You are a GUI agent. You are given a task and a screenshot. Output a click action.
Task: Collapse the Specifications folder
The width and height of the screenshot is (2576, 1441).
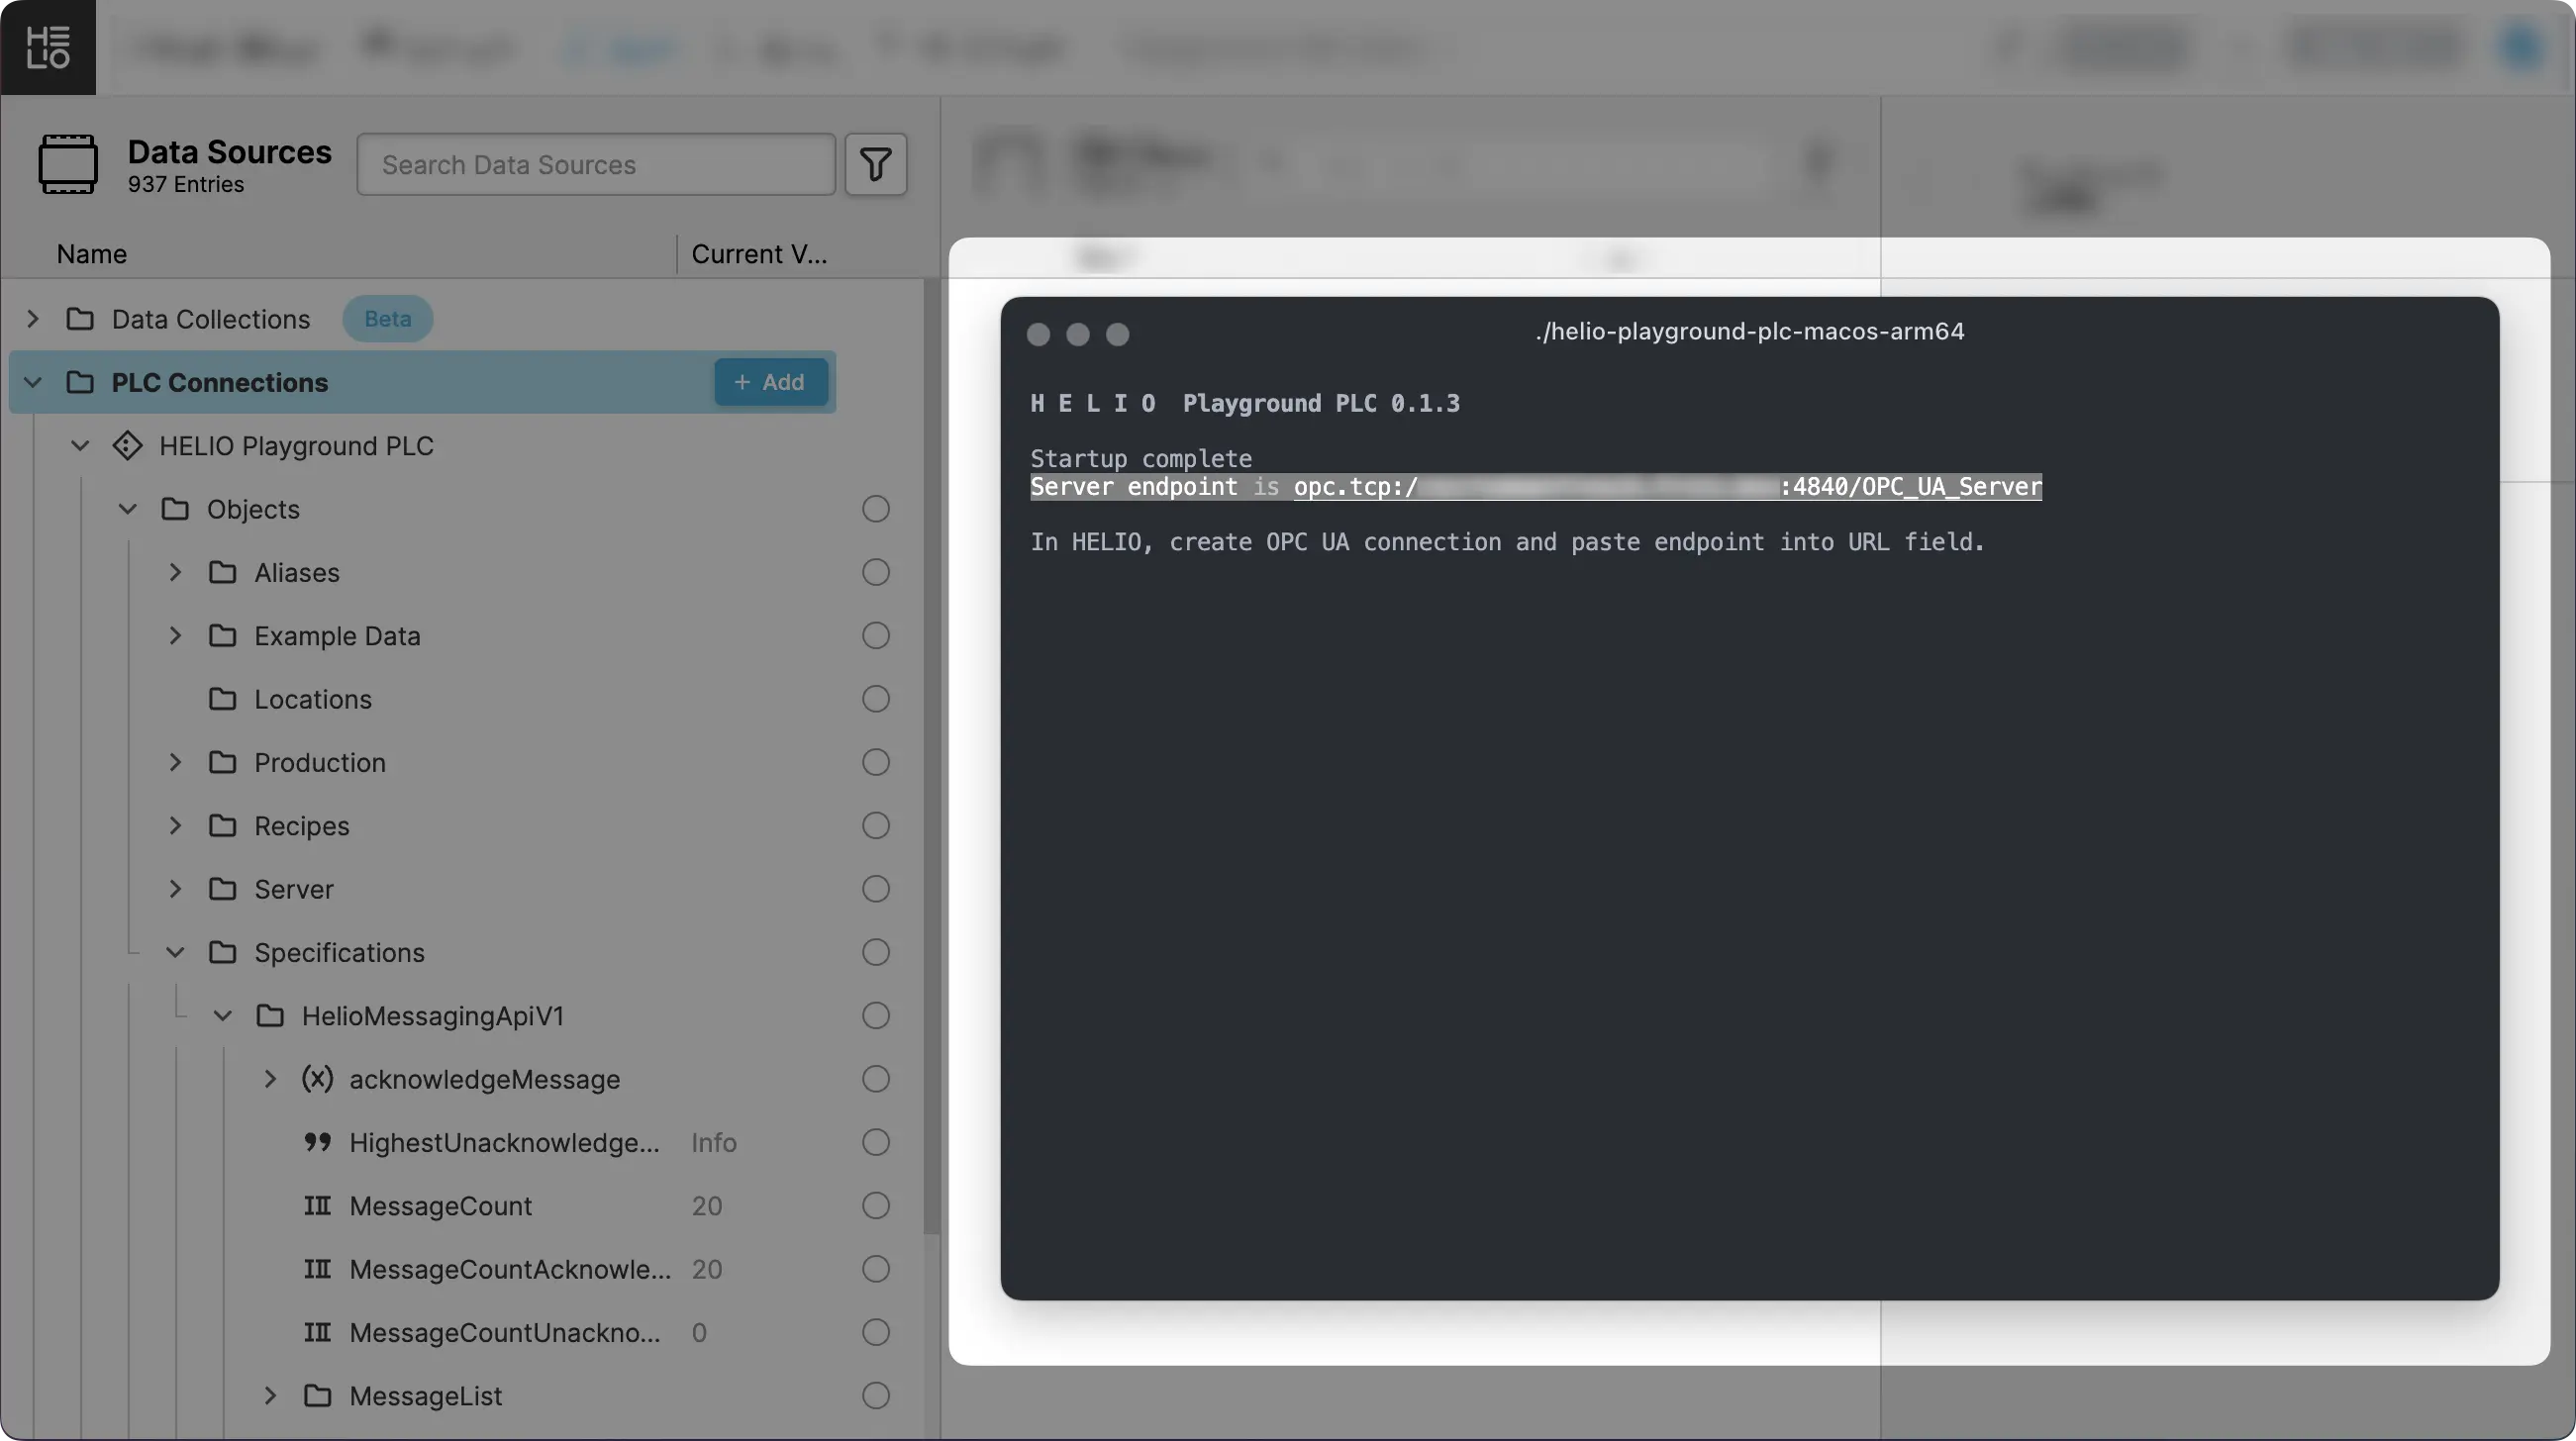click(175, 952)
